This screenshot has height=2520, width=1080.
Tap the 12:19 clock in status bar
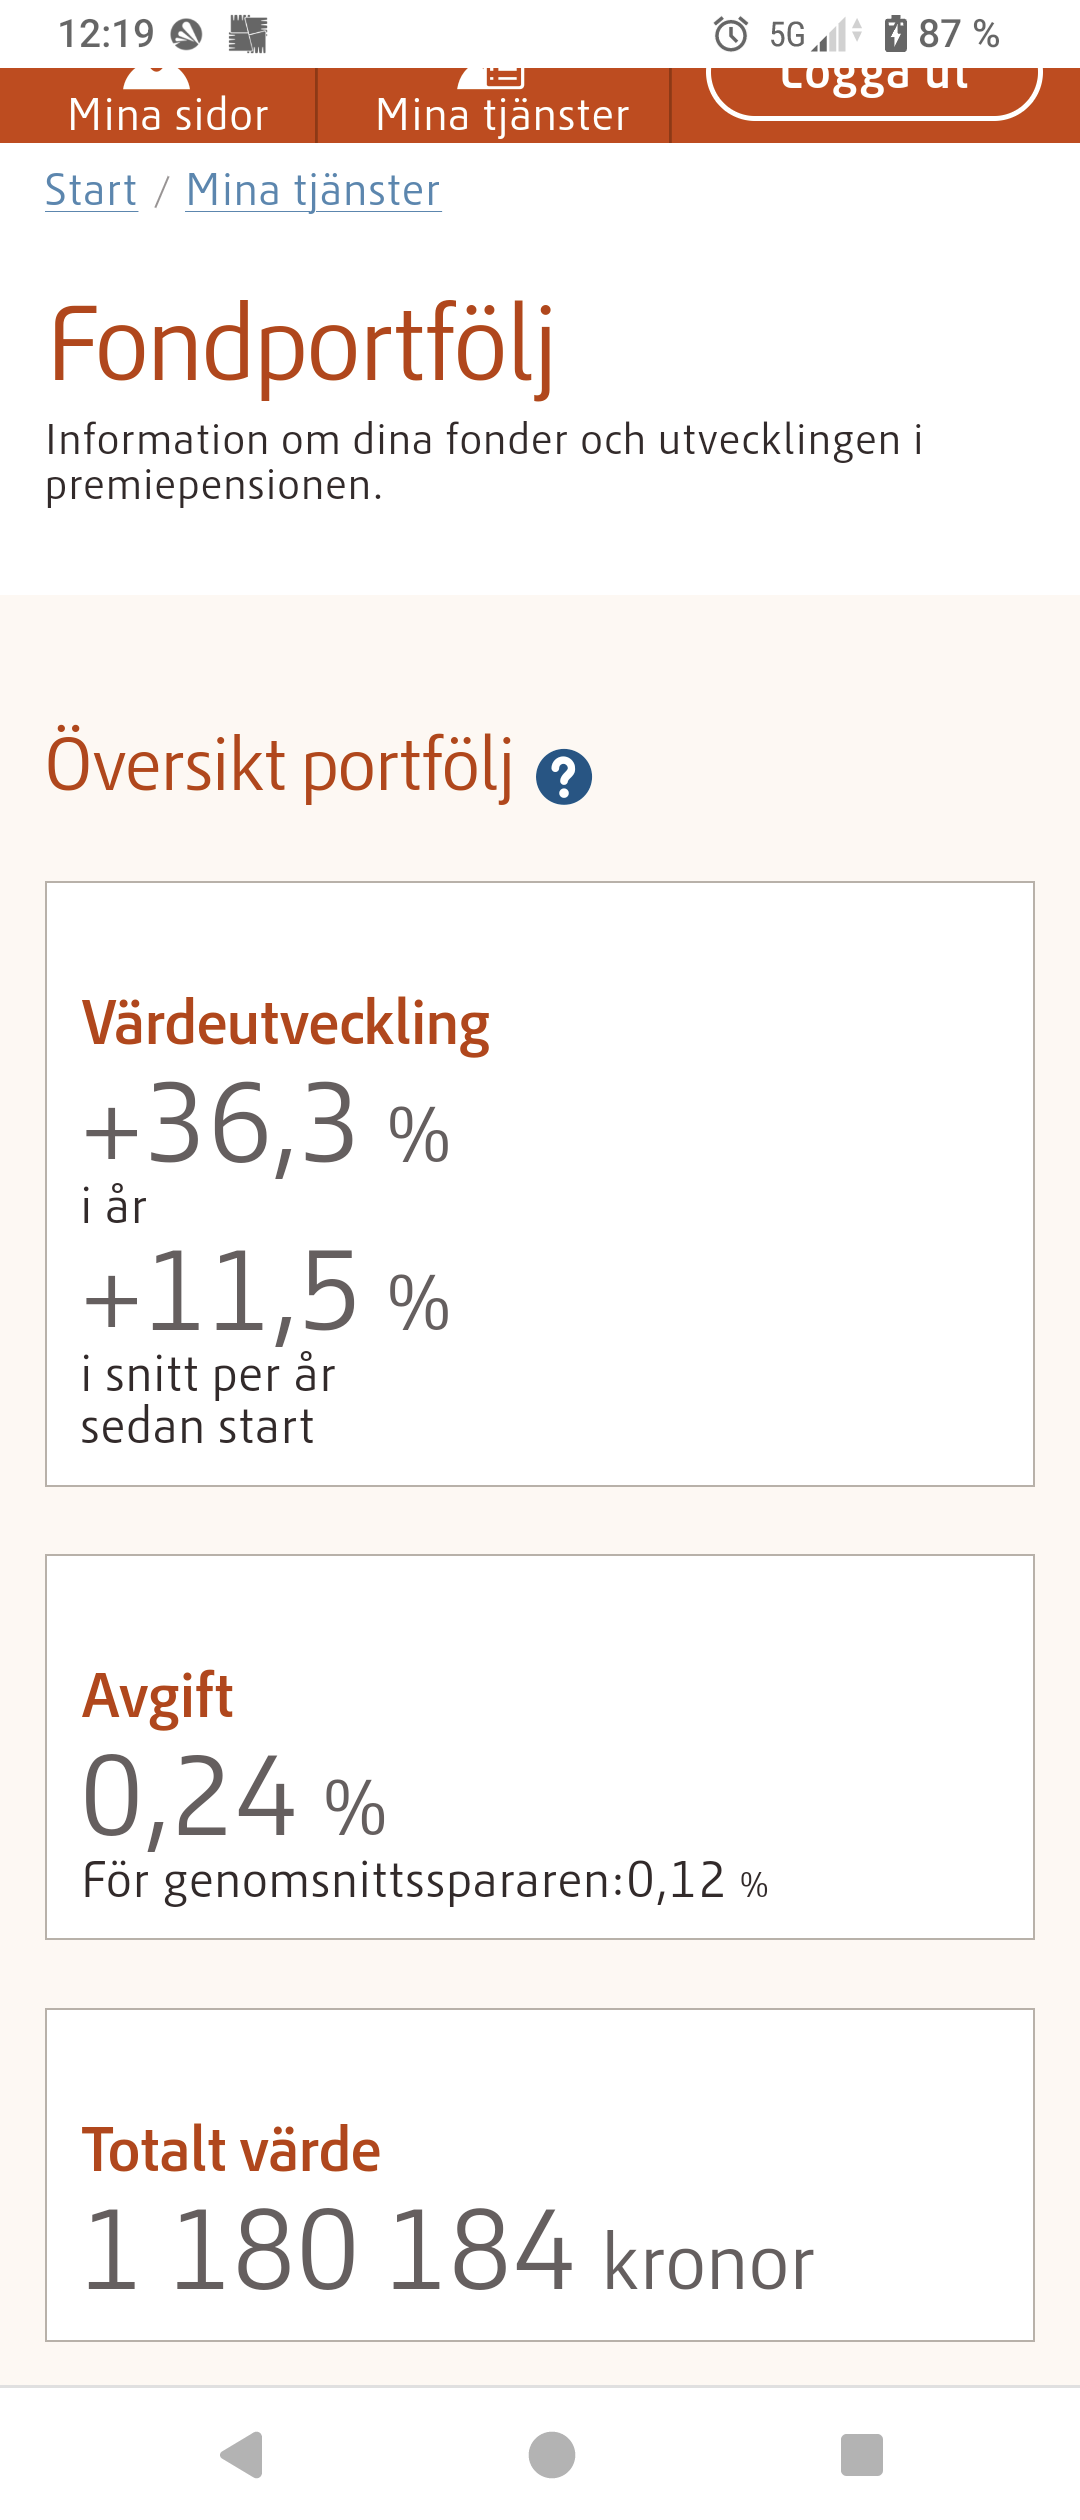click(x=106, y=34)
